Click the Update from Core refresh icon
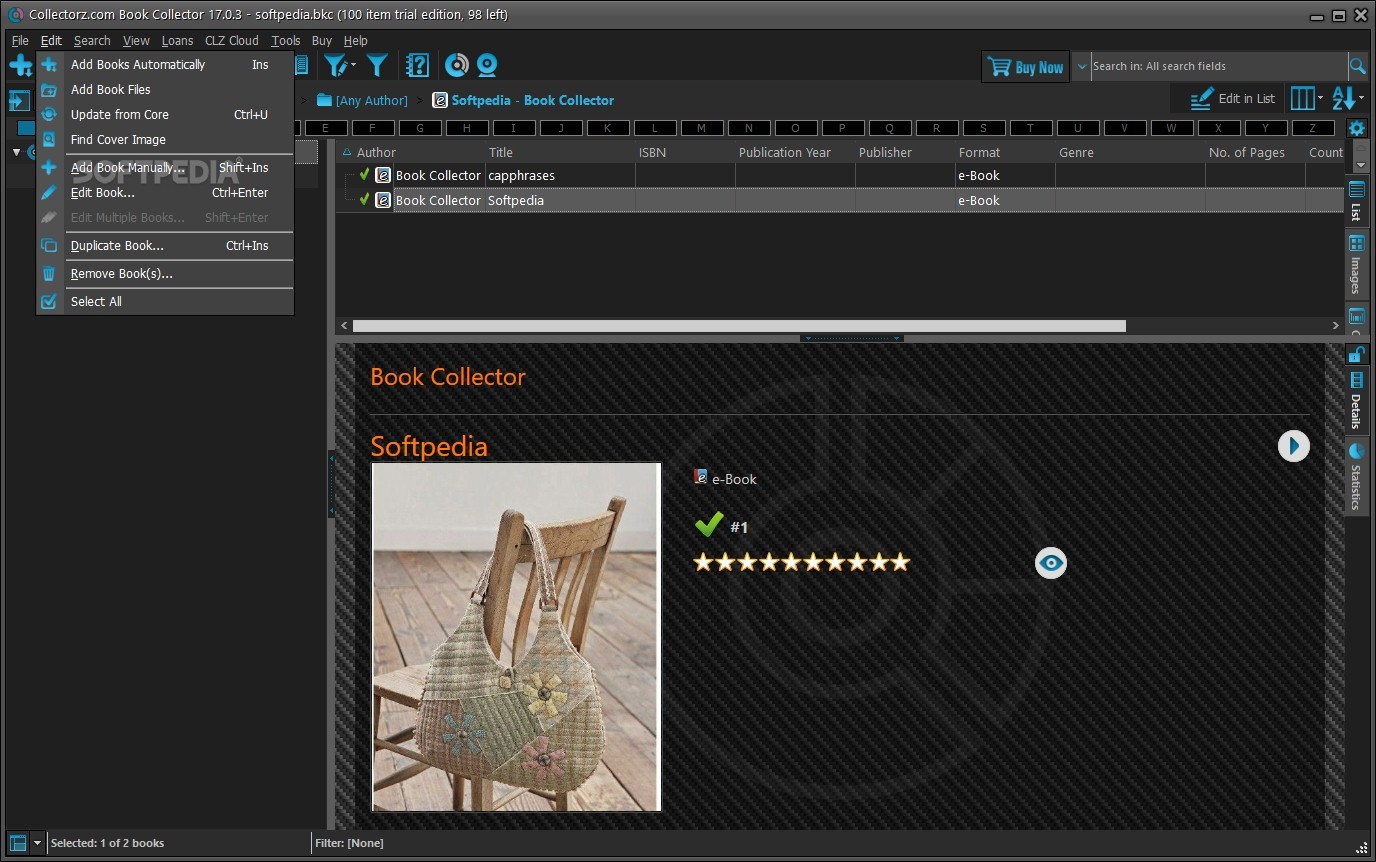This screenshot has height=862, width=1376. point(48,114)
